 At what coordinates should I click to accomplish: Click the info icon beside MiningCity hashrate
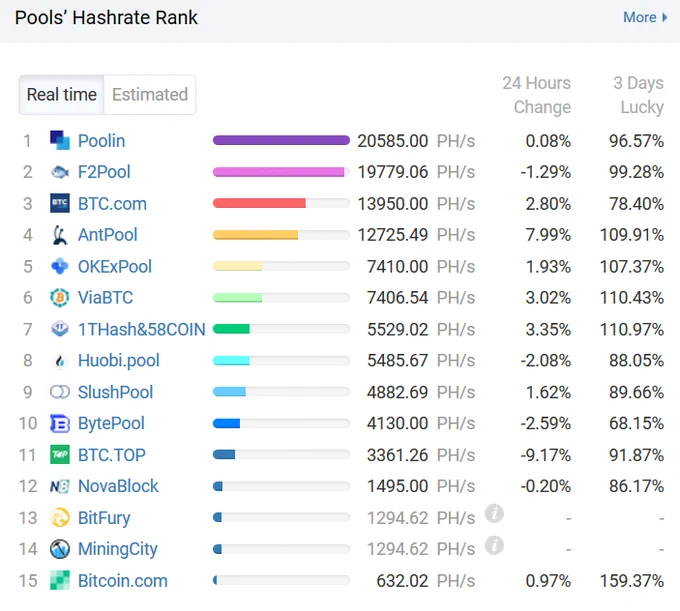point(494,546)
